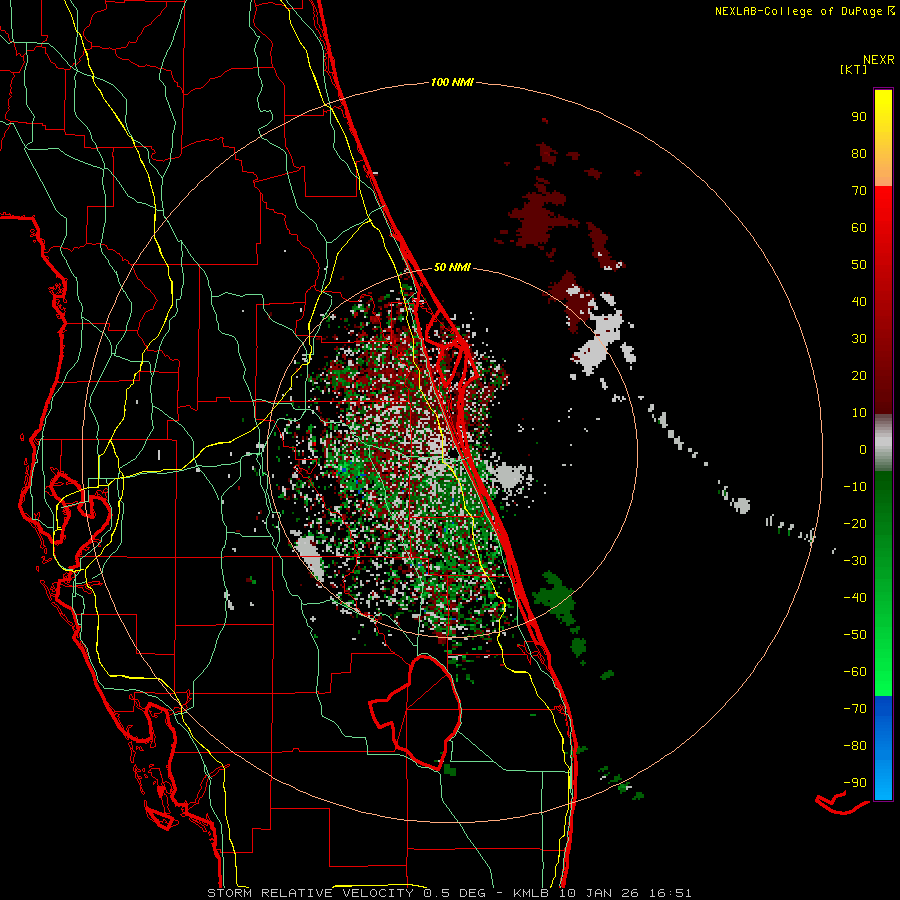
Task: Click the 80 value on the velocity scale
Action: click(859, 153)
